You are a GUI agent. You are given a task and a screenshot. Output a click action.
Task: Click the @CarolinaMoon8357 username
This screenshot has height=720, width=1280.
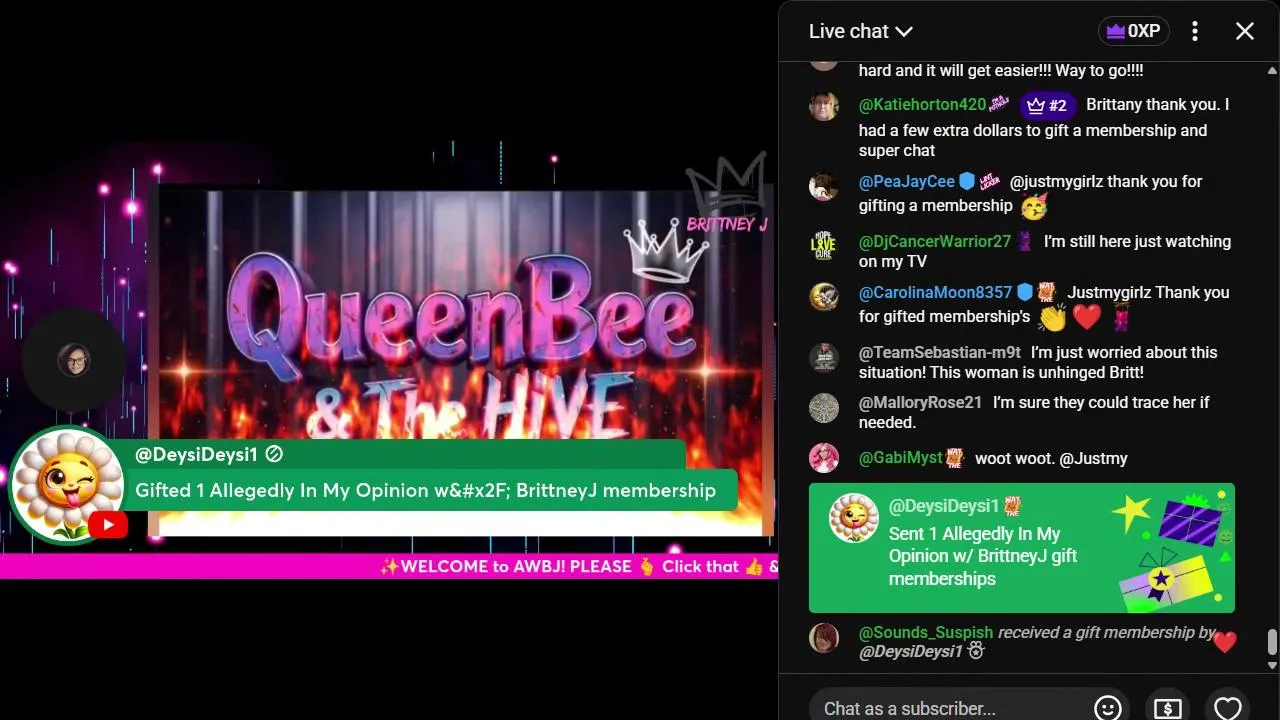[x=935, y=293]
